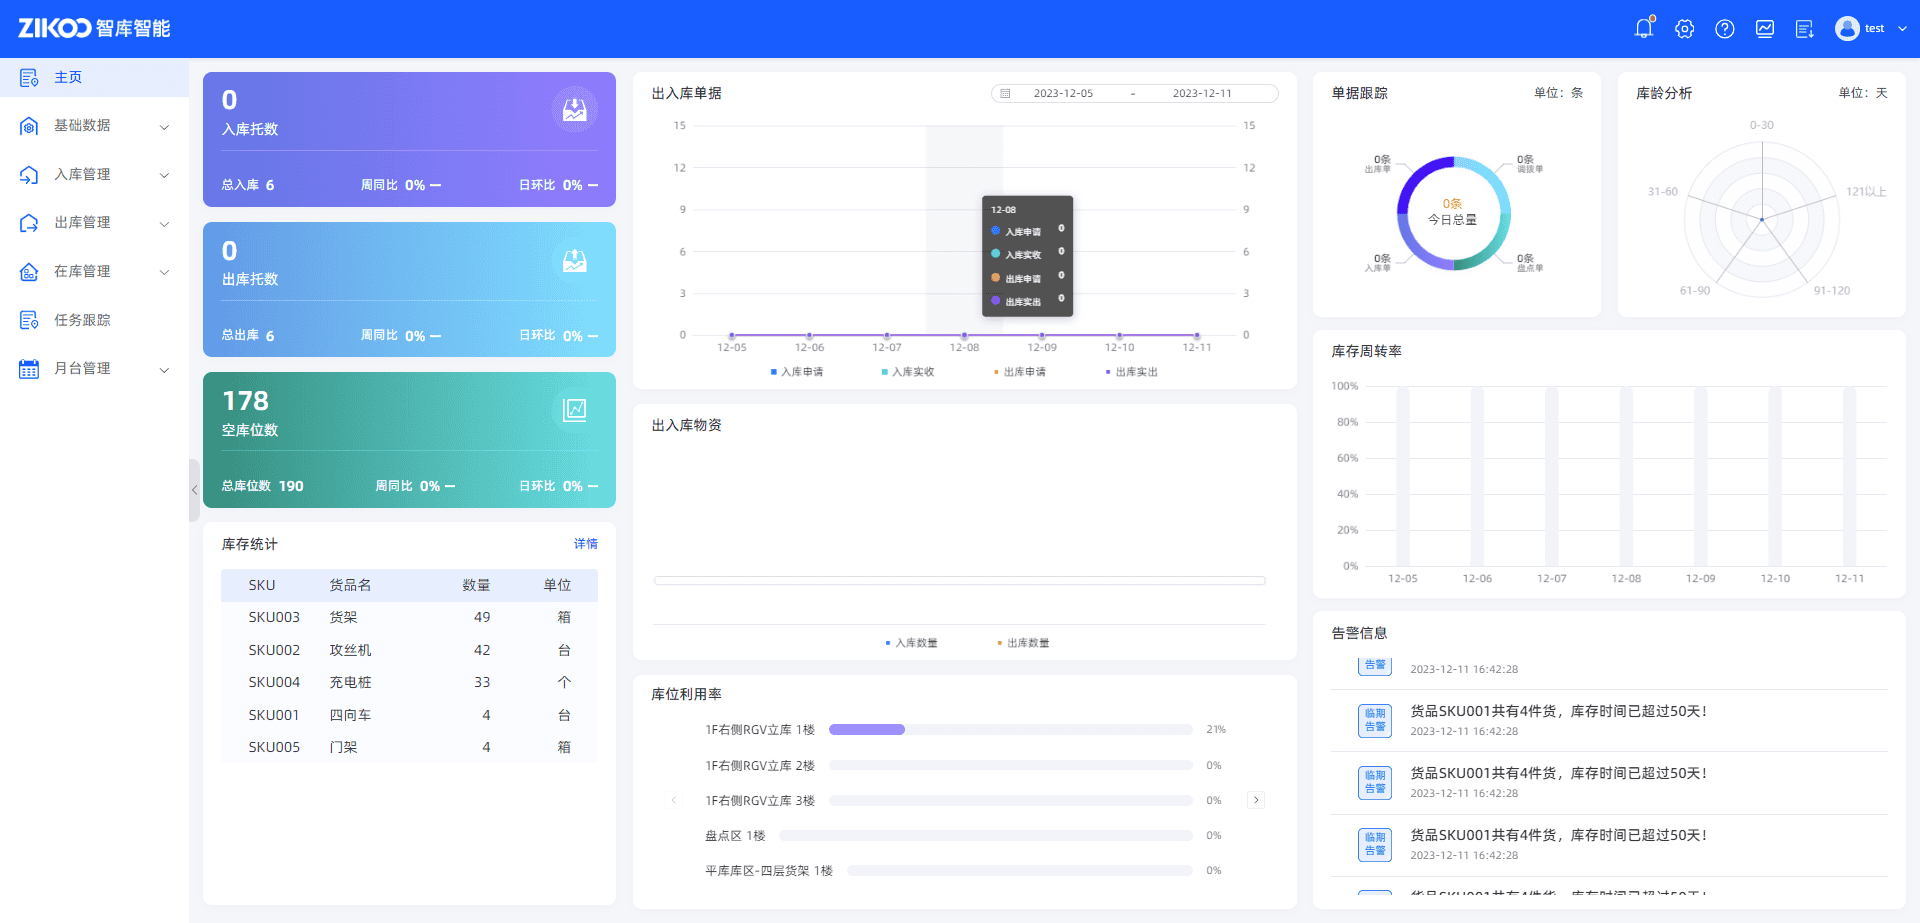The width and height of the screenshot is (1920, 923).
Task: Expand the 入库管理 chevron
Action: point(165,175)
